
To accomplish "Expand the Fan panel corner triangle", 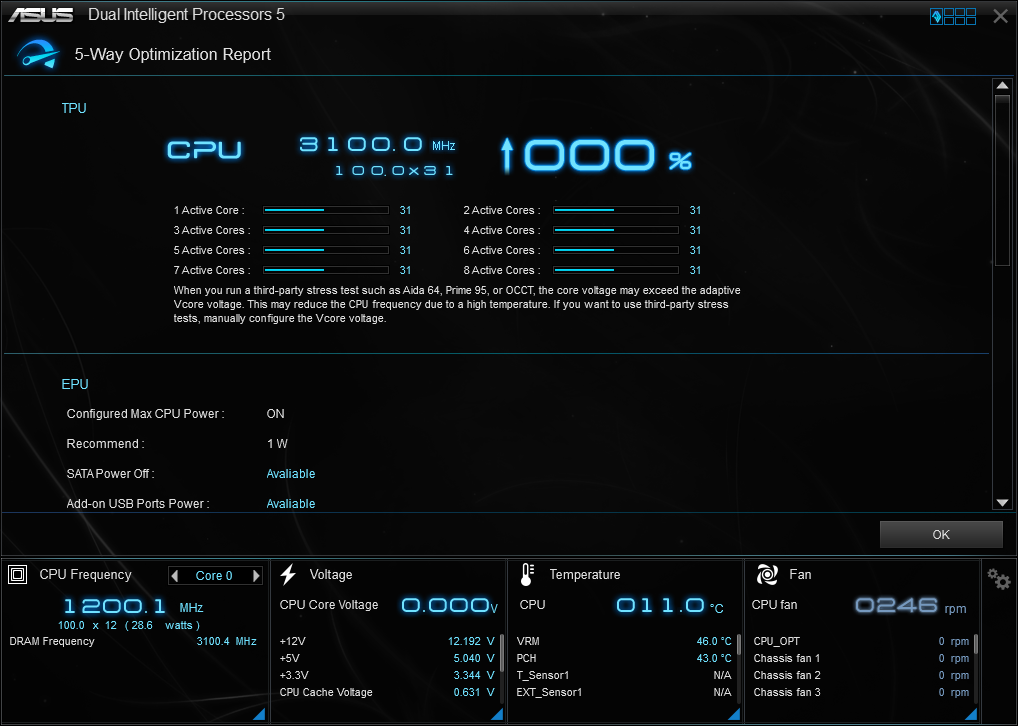I will 971,714.
